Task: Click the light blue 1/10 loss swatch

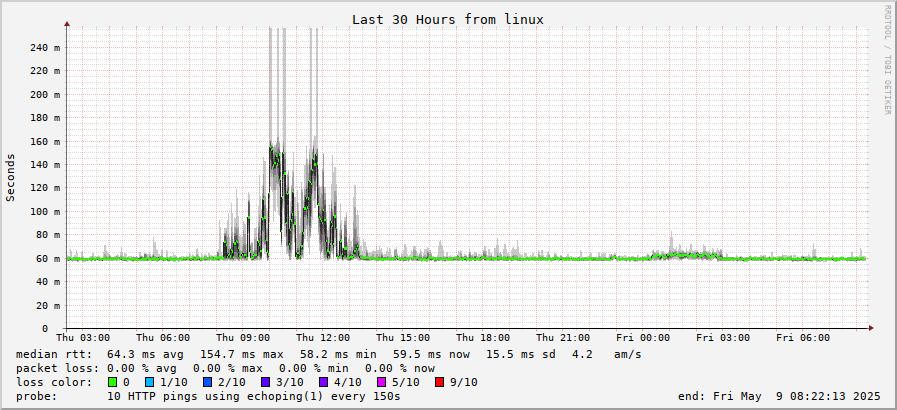Action: tap(149, 382)
